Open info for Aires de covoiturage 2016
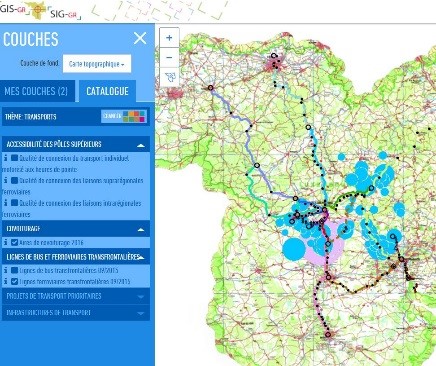The image size is (436, 366). coord(6,242)
